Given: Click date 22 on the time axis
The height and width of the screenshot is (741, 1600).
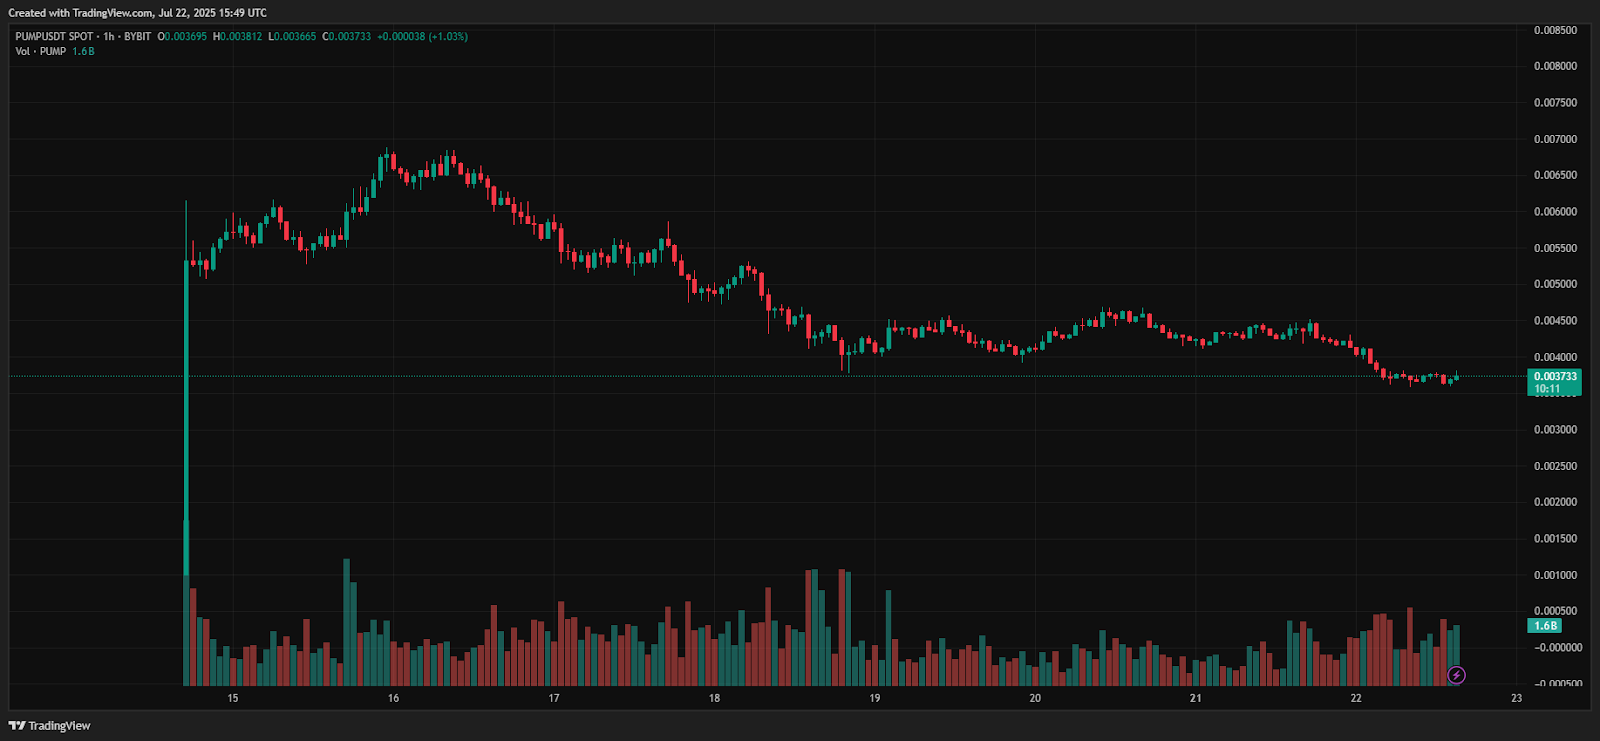Looking at the screenshot, I should pyautogui.click(x=1355, y=698).
